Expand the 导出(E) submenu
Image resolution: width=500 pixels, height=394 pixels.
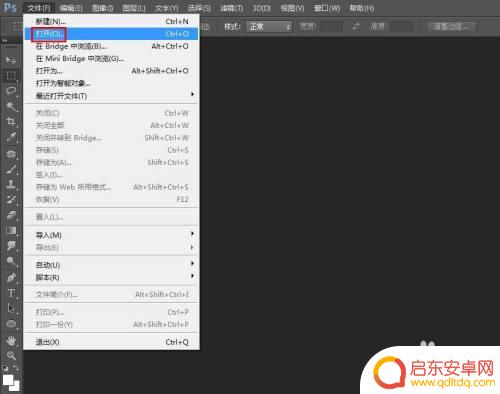(x=111, y=248)
